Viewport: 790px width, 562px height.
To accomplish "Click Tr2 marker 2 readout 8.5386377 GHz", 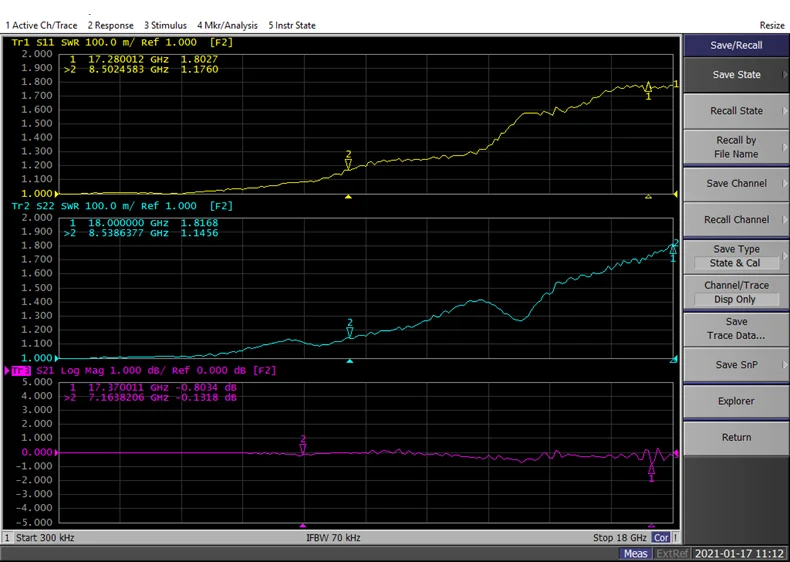I will point(141,233).
